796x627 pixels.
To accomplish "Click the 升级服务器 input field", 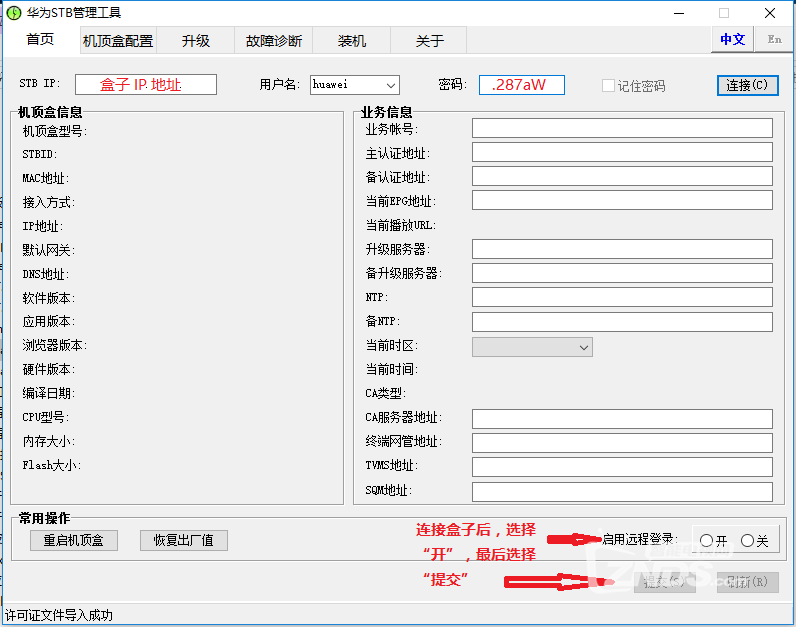I will click(x=622, y=249).
